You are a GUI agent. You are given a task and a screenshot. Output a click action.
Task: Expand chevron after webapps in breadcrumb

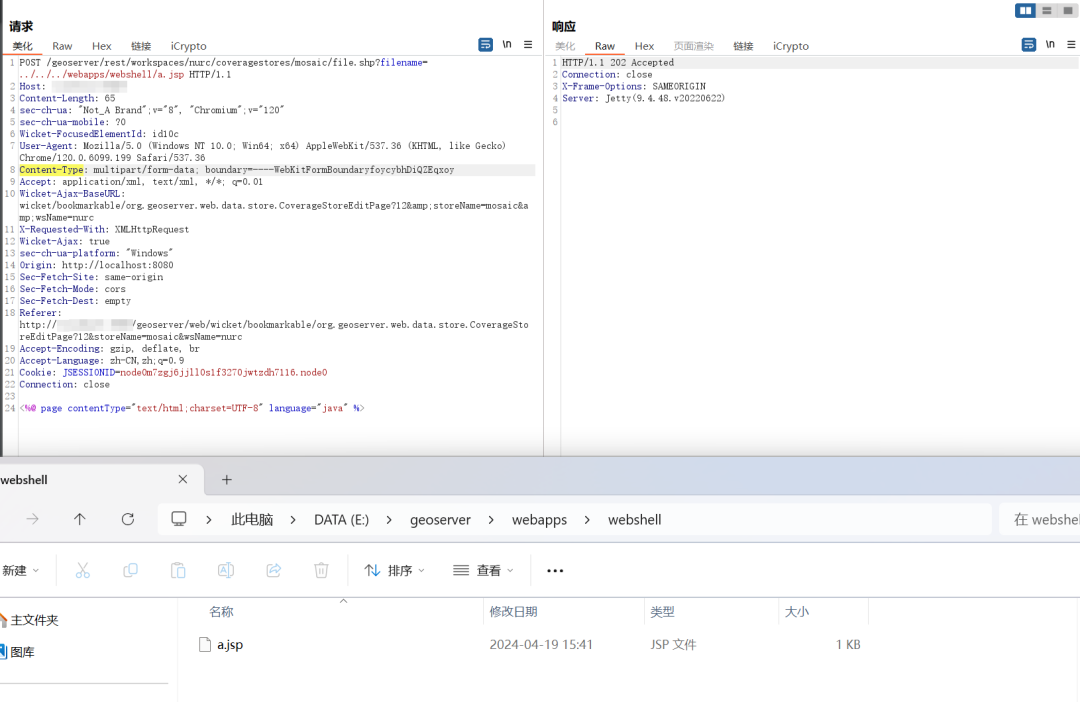(587, 519)
